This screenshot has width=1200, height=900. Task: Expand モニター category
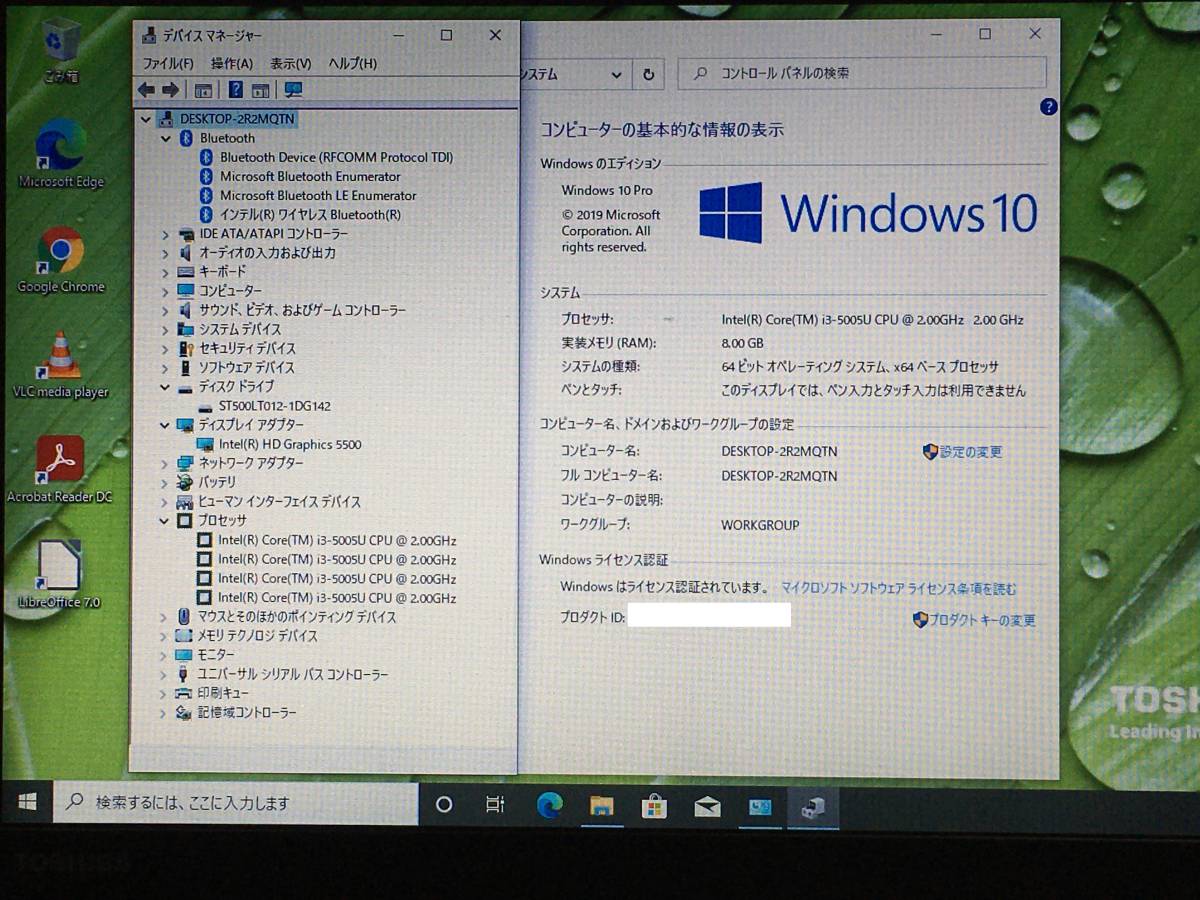click(x=163, y=655)
